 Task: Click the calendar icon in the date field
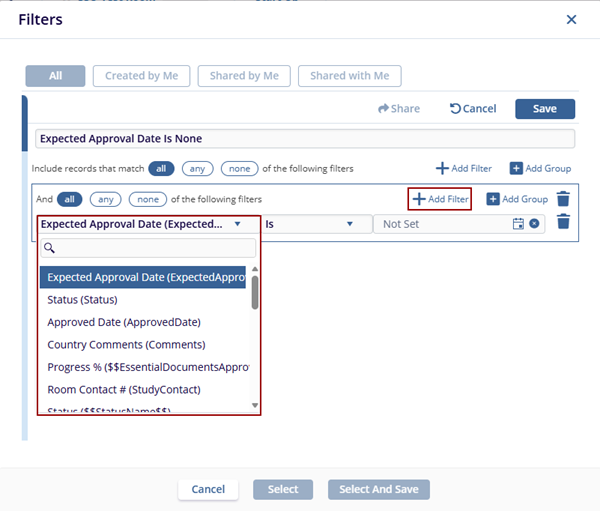tap(518, 224)
